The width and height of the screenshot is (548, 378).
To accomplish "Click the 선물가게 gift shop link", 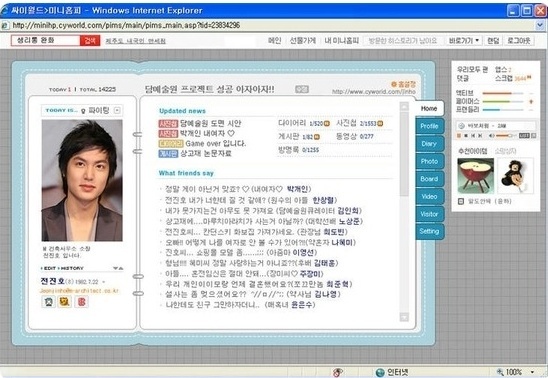I will click(303, 41).
